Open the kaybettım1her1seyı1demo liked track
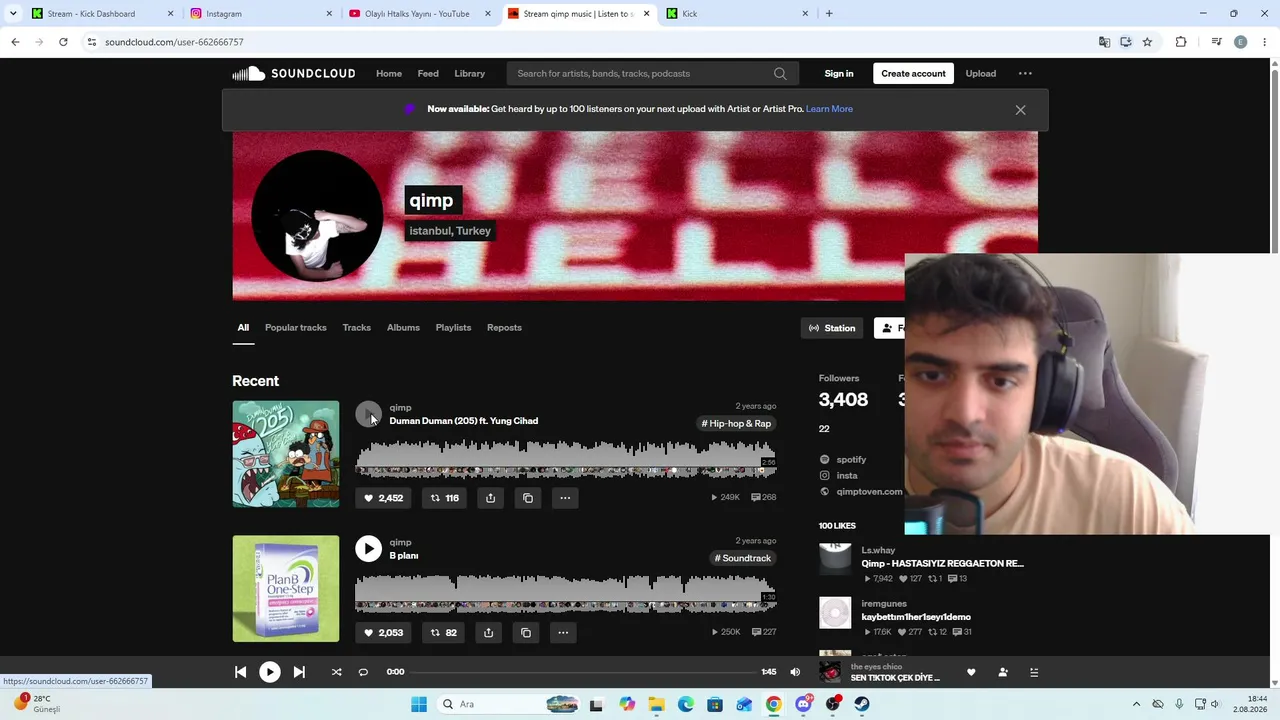This screenshot has width=1280, height=720. click(916, 617)
